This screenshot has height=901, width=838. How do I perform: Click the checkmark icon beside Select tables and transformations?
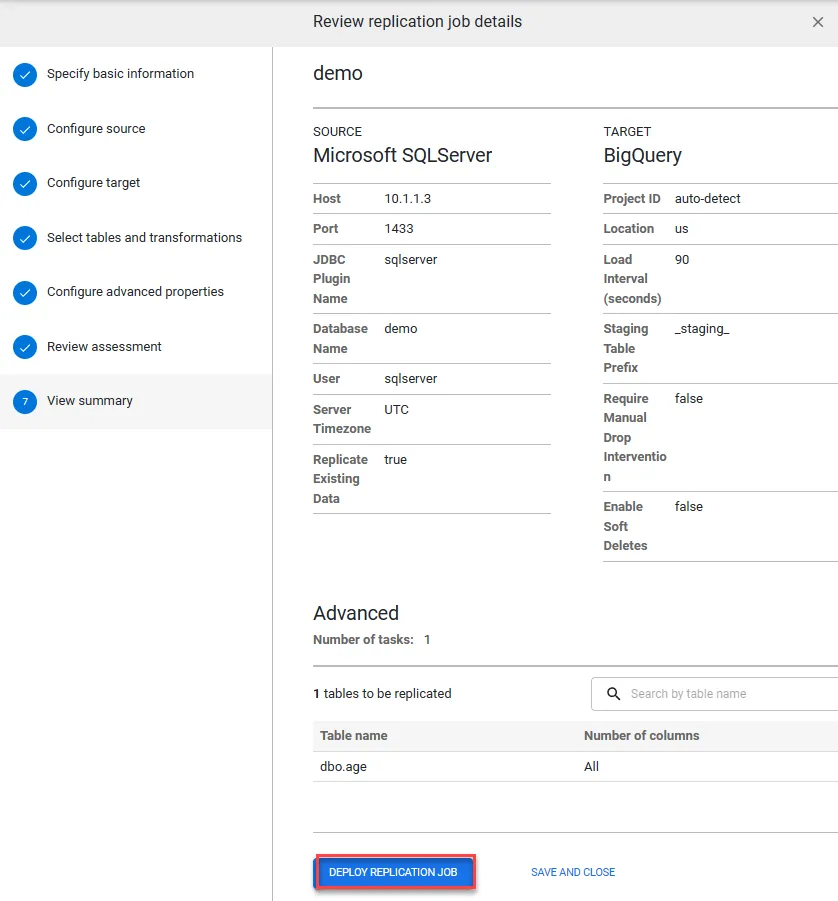(x=25, y=238)
